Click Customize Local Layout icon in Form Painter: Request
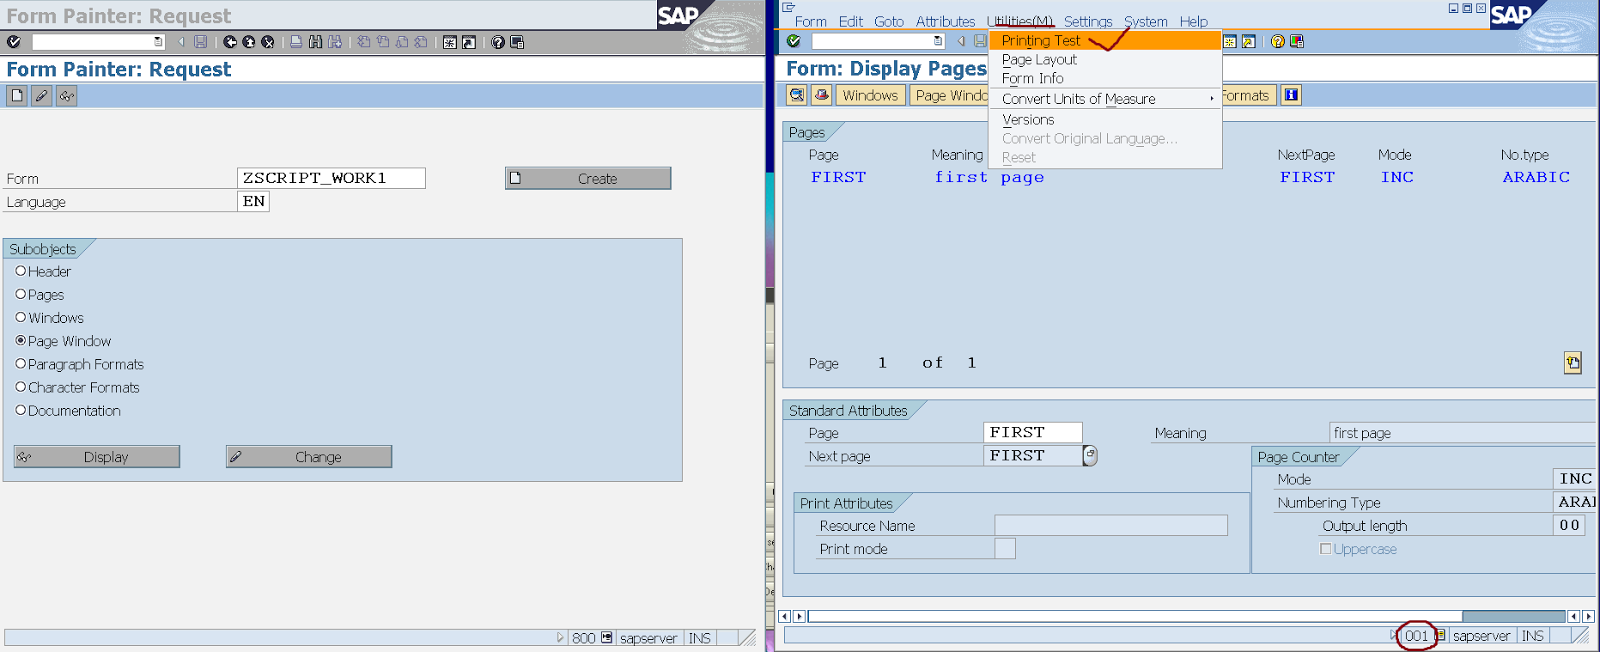The image size is (1600, 652). [517, 42]
